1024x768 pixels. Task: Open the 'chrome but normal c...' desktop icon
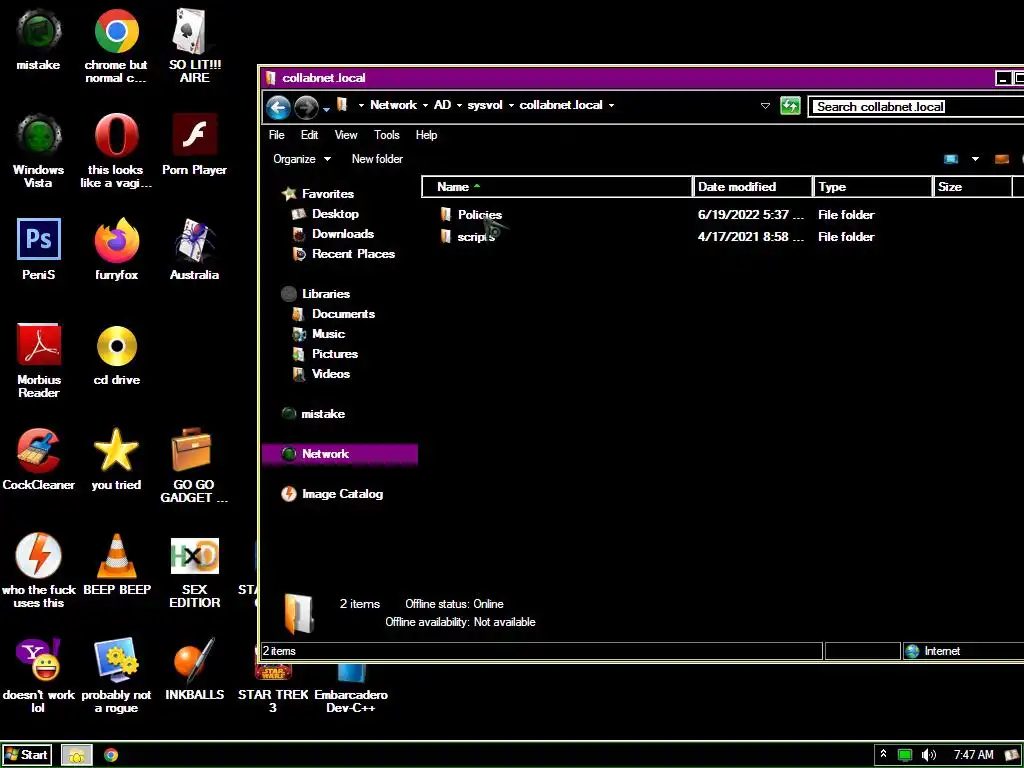click(116, 46)
